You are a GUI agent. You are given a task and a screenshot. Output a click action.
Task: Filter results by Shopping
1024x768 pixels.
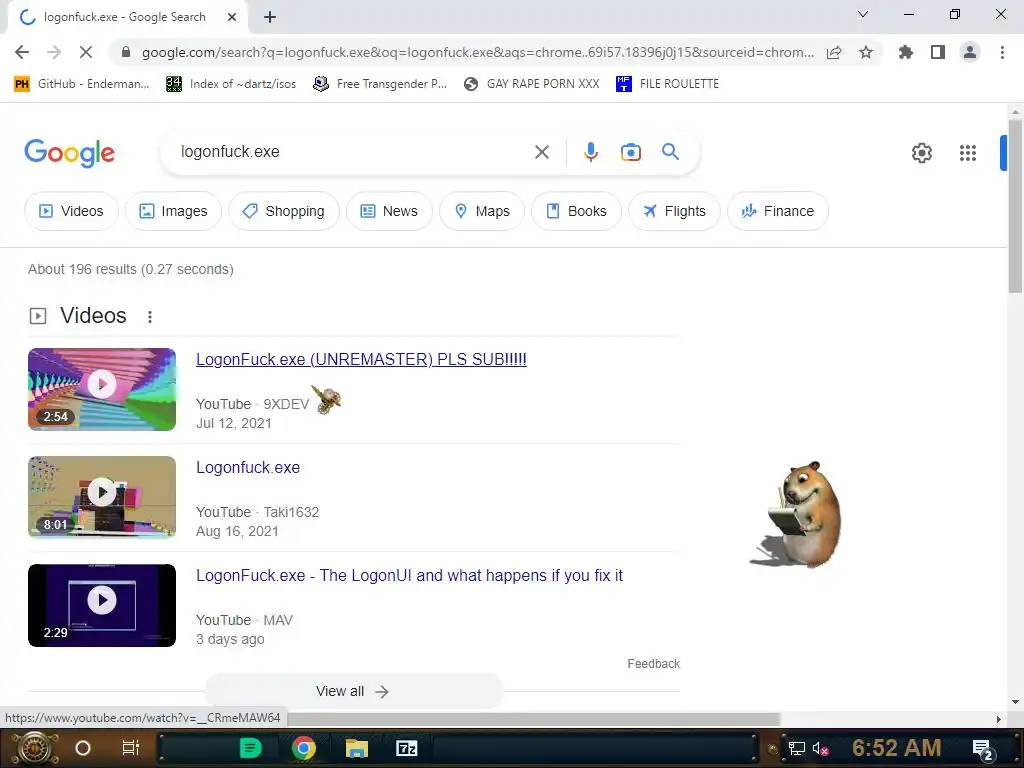283,211
